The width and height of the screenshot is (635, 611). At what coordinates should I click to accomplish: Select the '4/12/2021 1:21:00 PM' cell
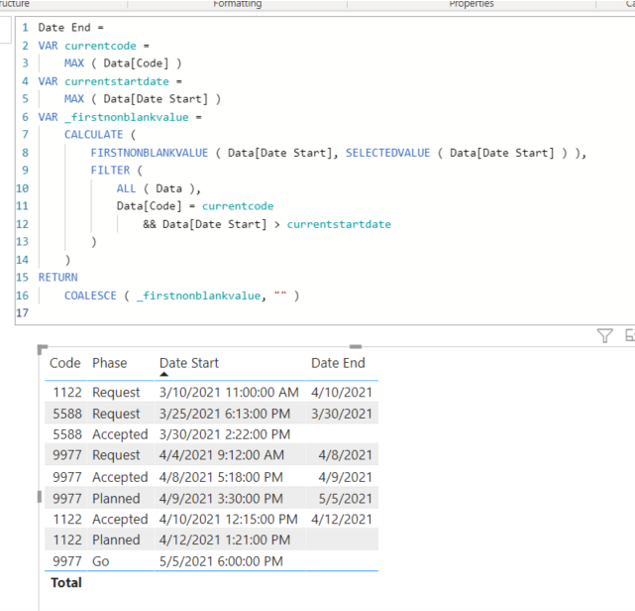coord(225,540)
